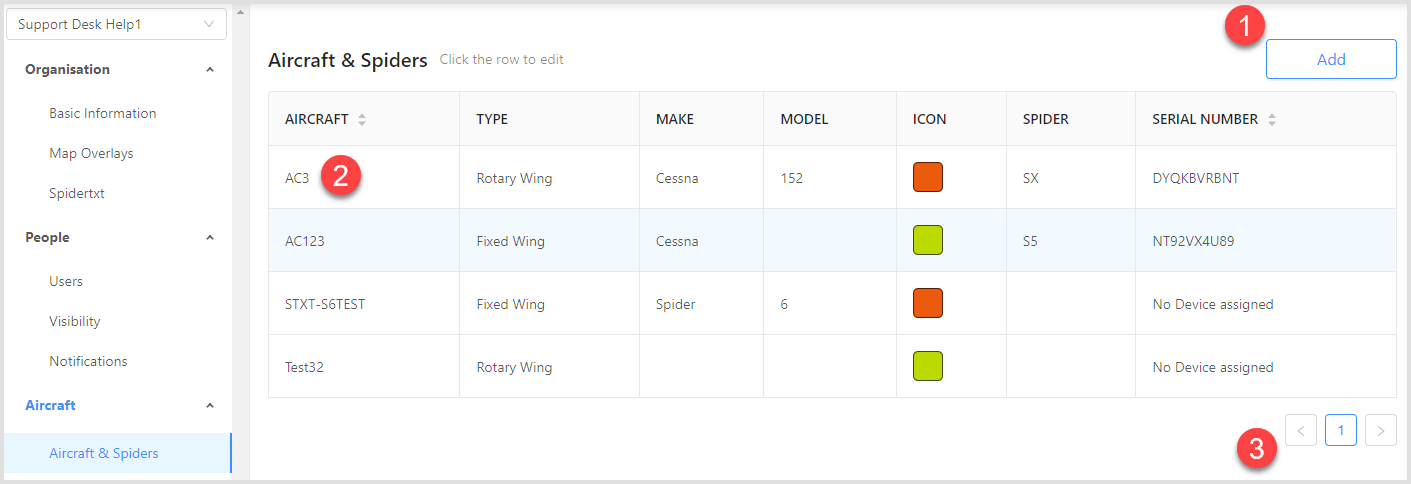Click the Add aircraft button

1330,59
